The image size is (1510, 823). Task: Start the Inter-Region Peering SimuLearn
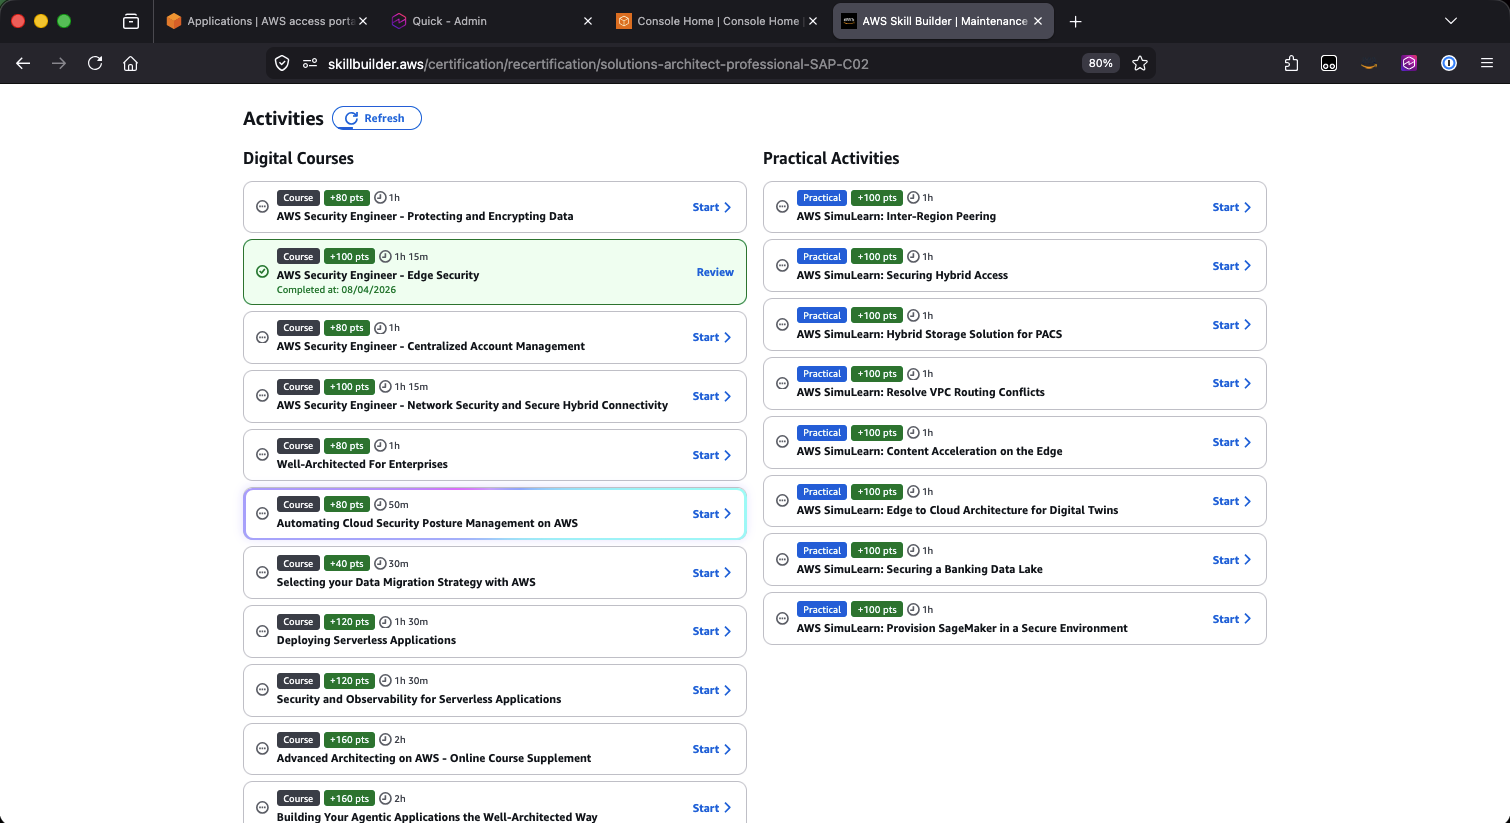(x=1232, y=207)
